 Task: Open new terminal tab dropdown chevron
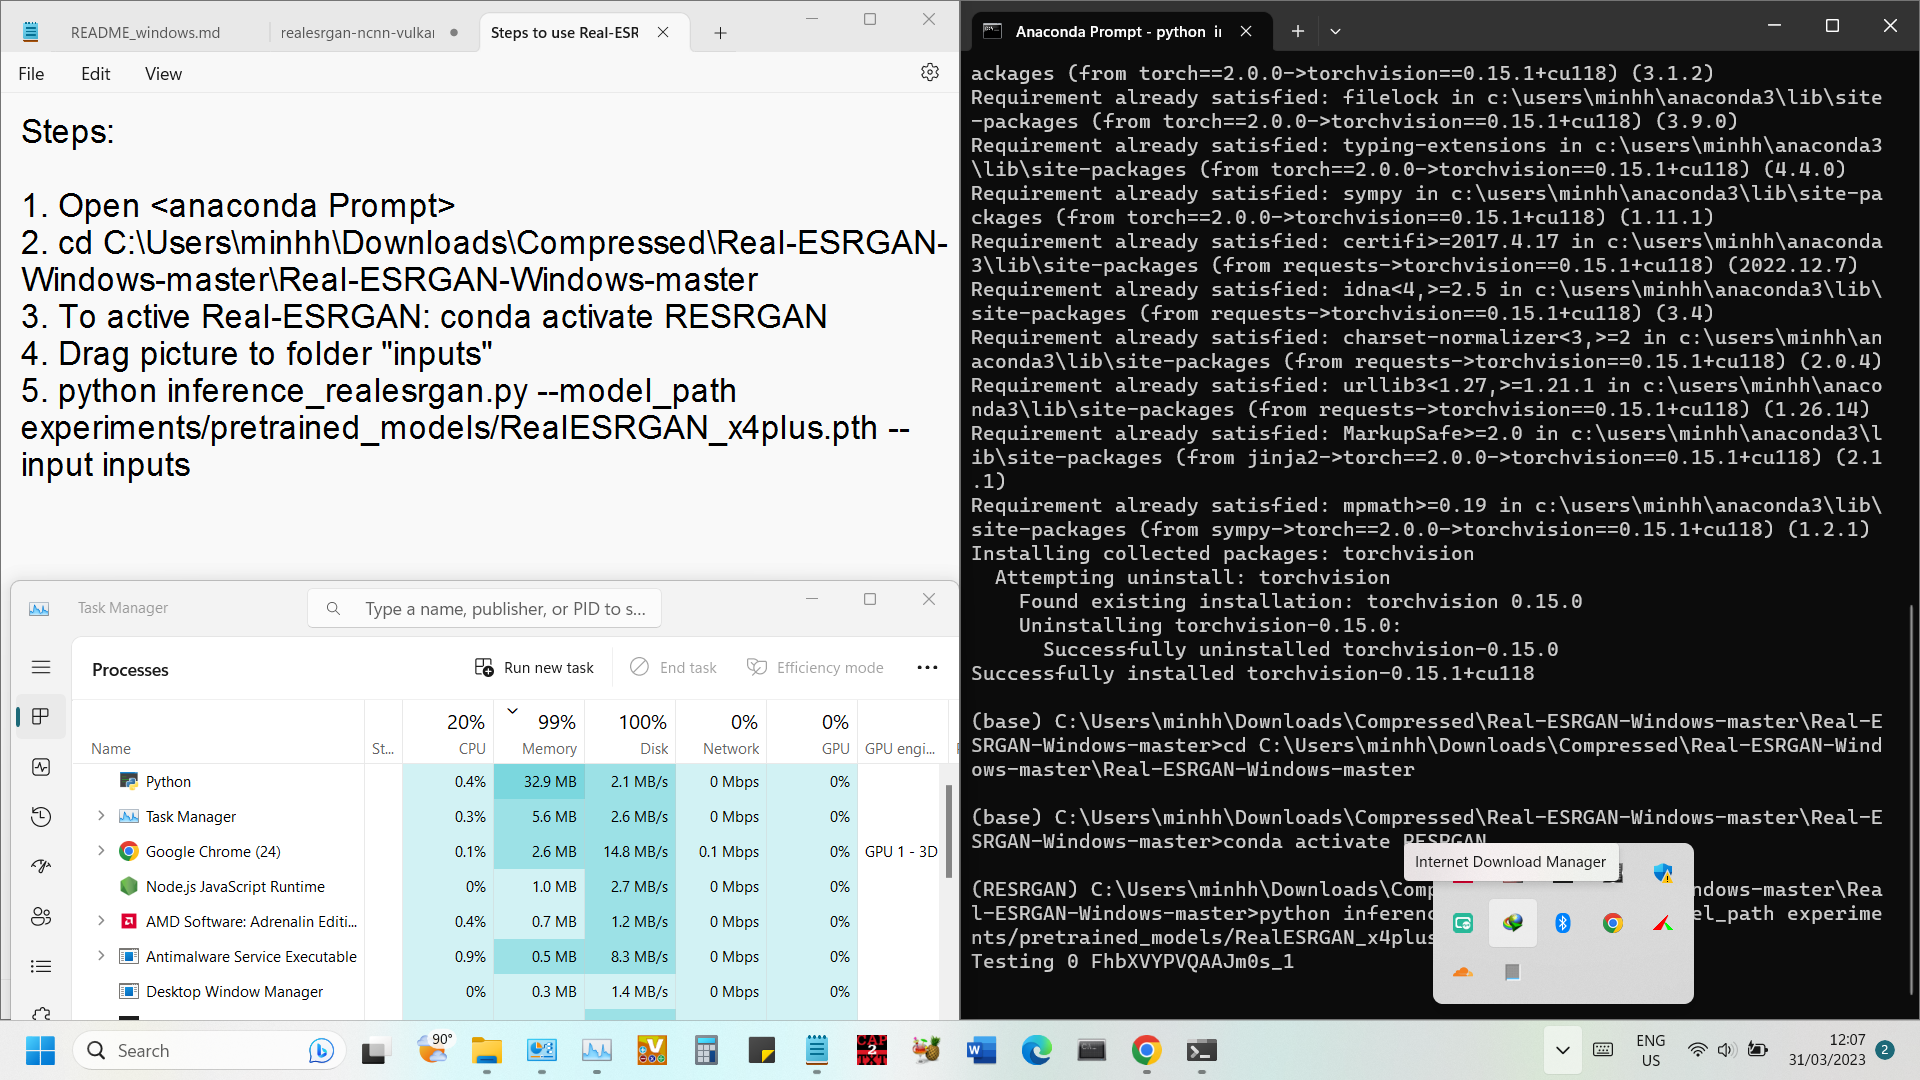pyautogui.click(x=1336, y=31)
